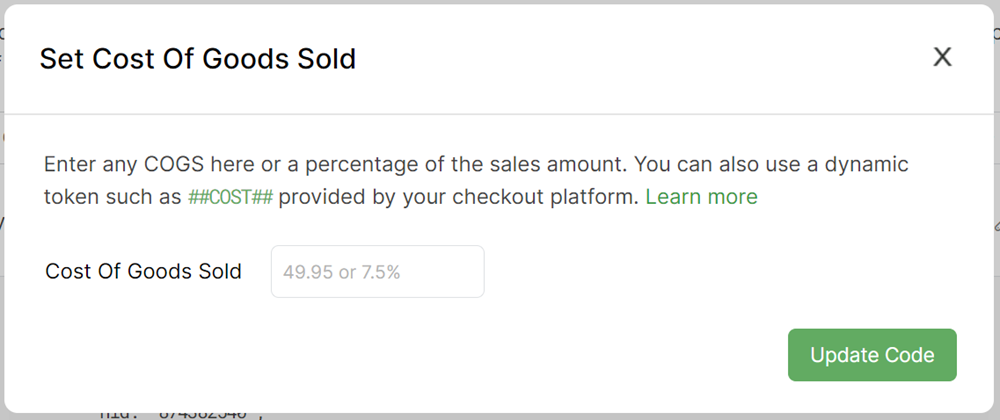
Task: Click the 49.95 or 7.5% placeholder text
Action: tap(341, 272)
